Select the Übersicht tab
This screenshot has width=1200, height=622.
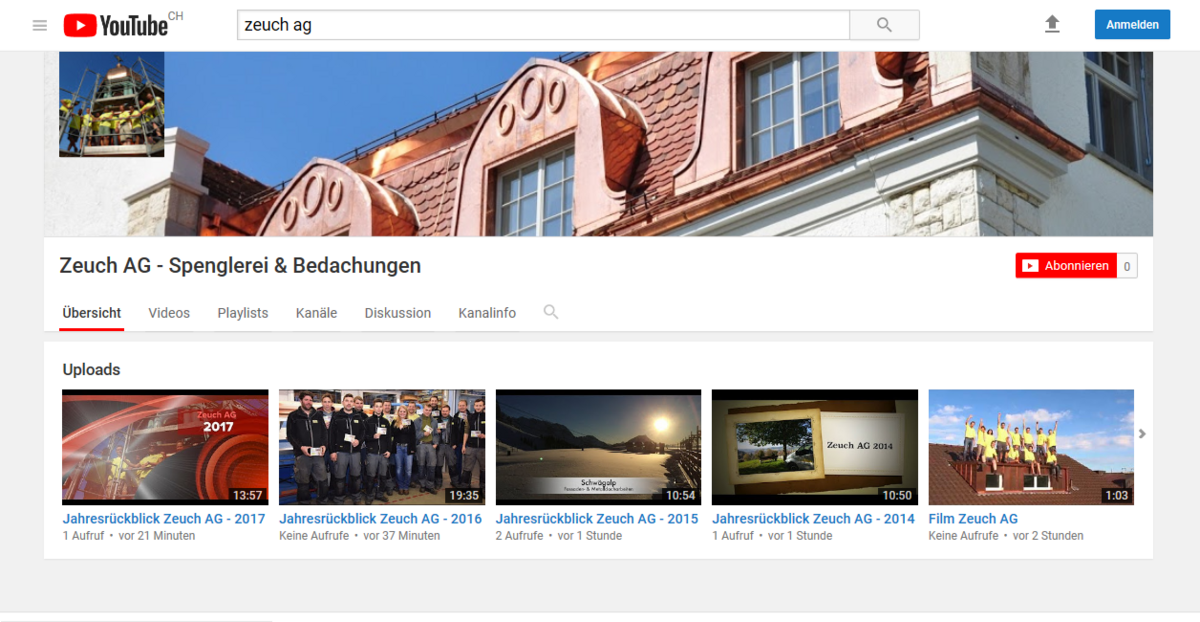[92, 313]
